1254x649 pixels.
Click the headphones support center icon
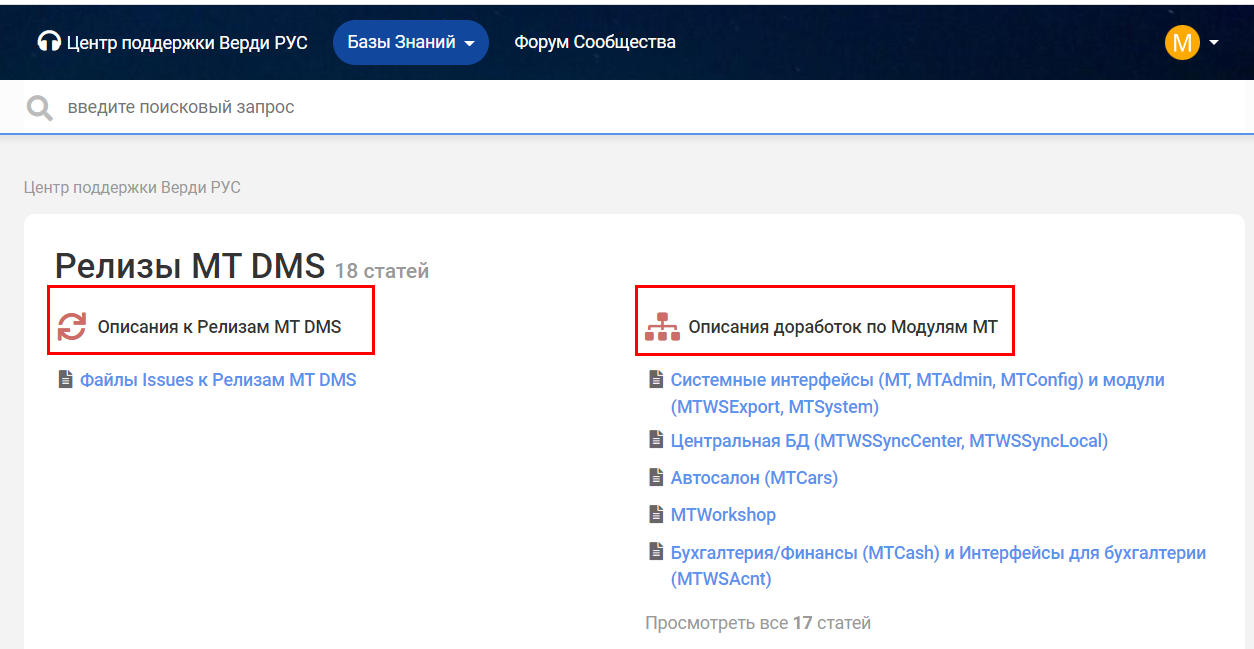49,42
